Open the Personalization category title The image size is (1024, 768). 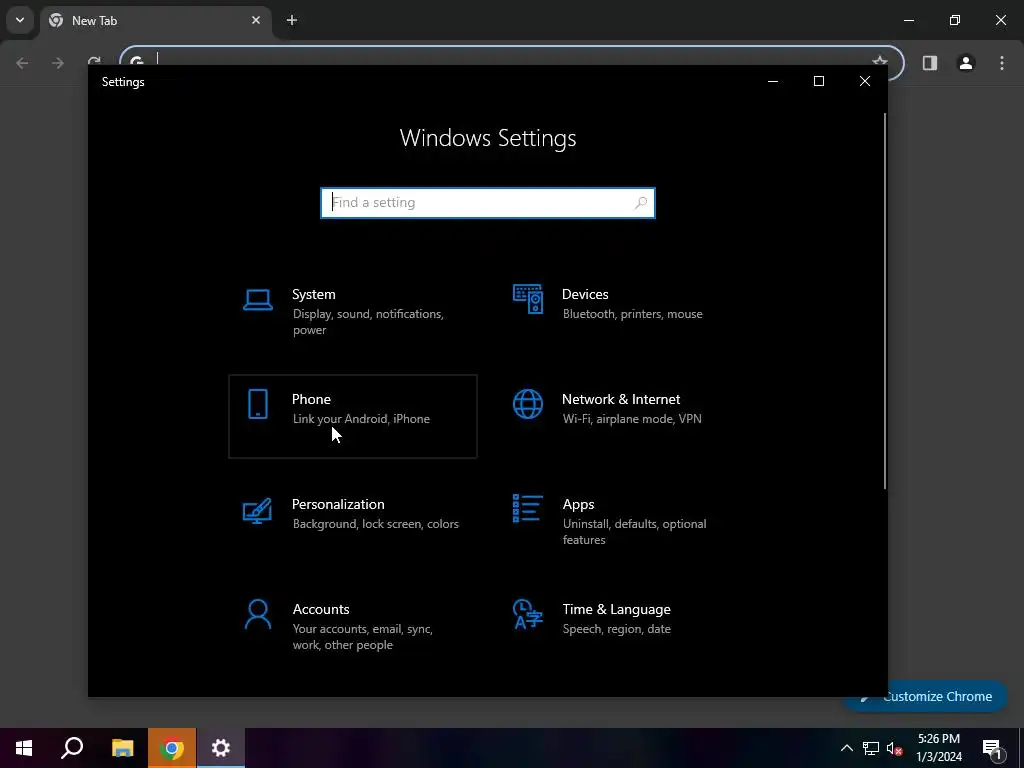[338, 504]
